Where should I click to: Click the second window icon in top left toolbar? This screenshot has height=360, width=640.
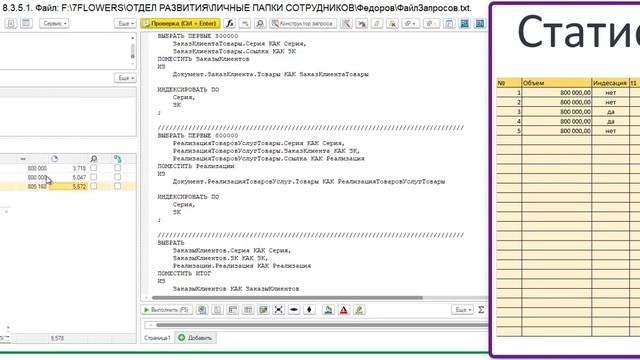click(x=26, y=24)
